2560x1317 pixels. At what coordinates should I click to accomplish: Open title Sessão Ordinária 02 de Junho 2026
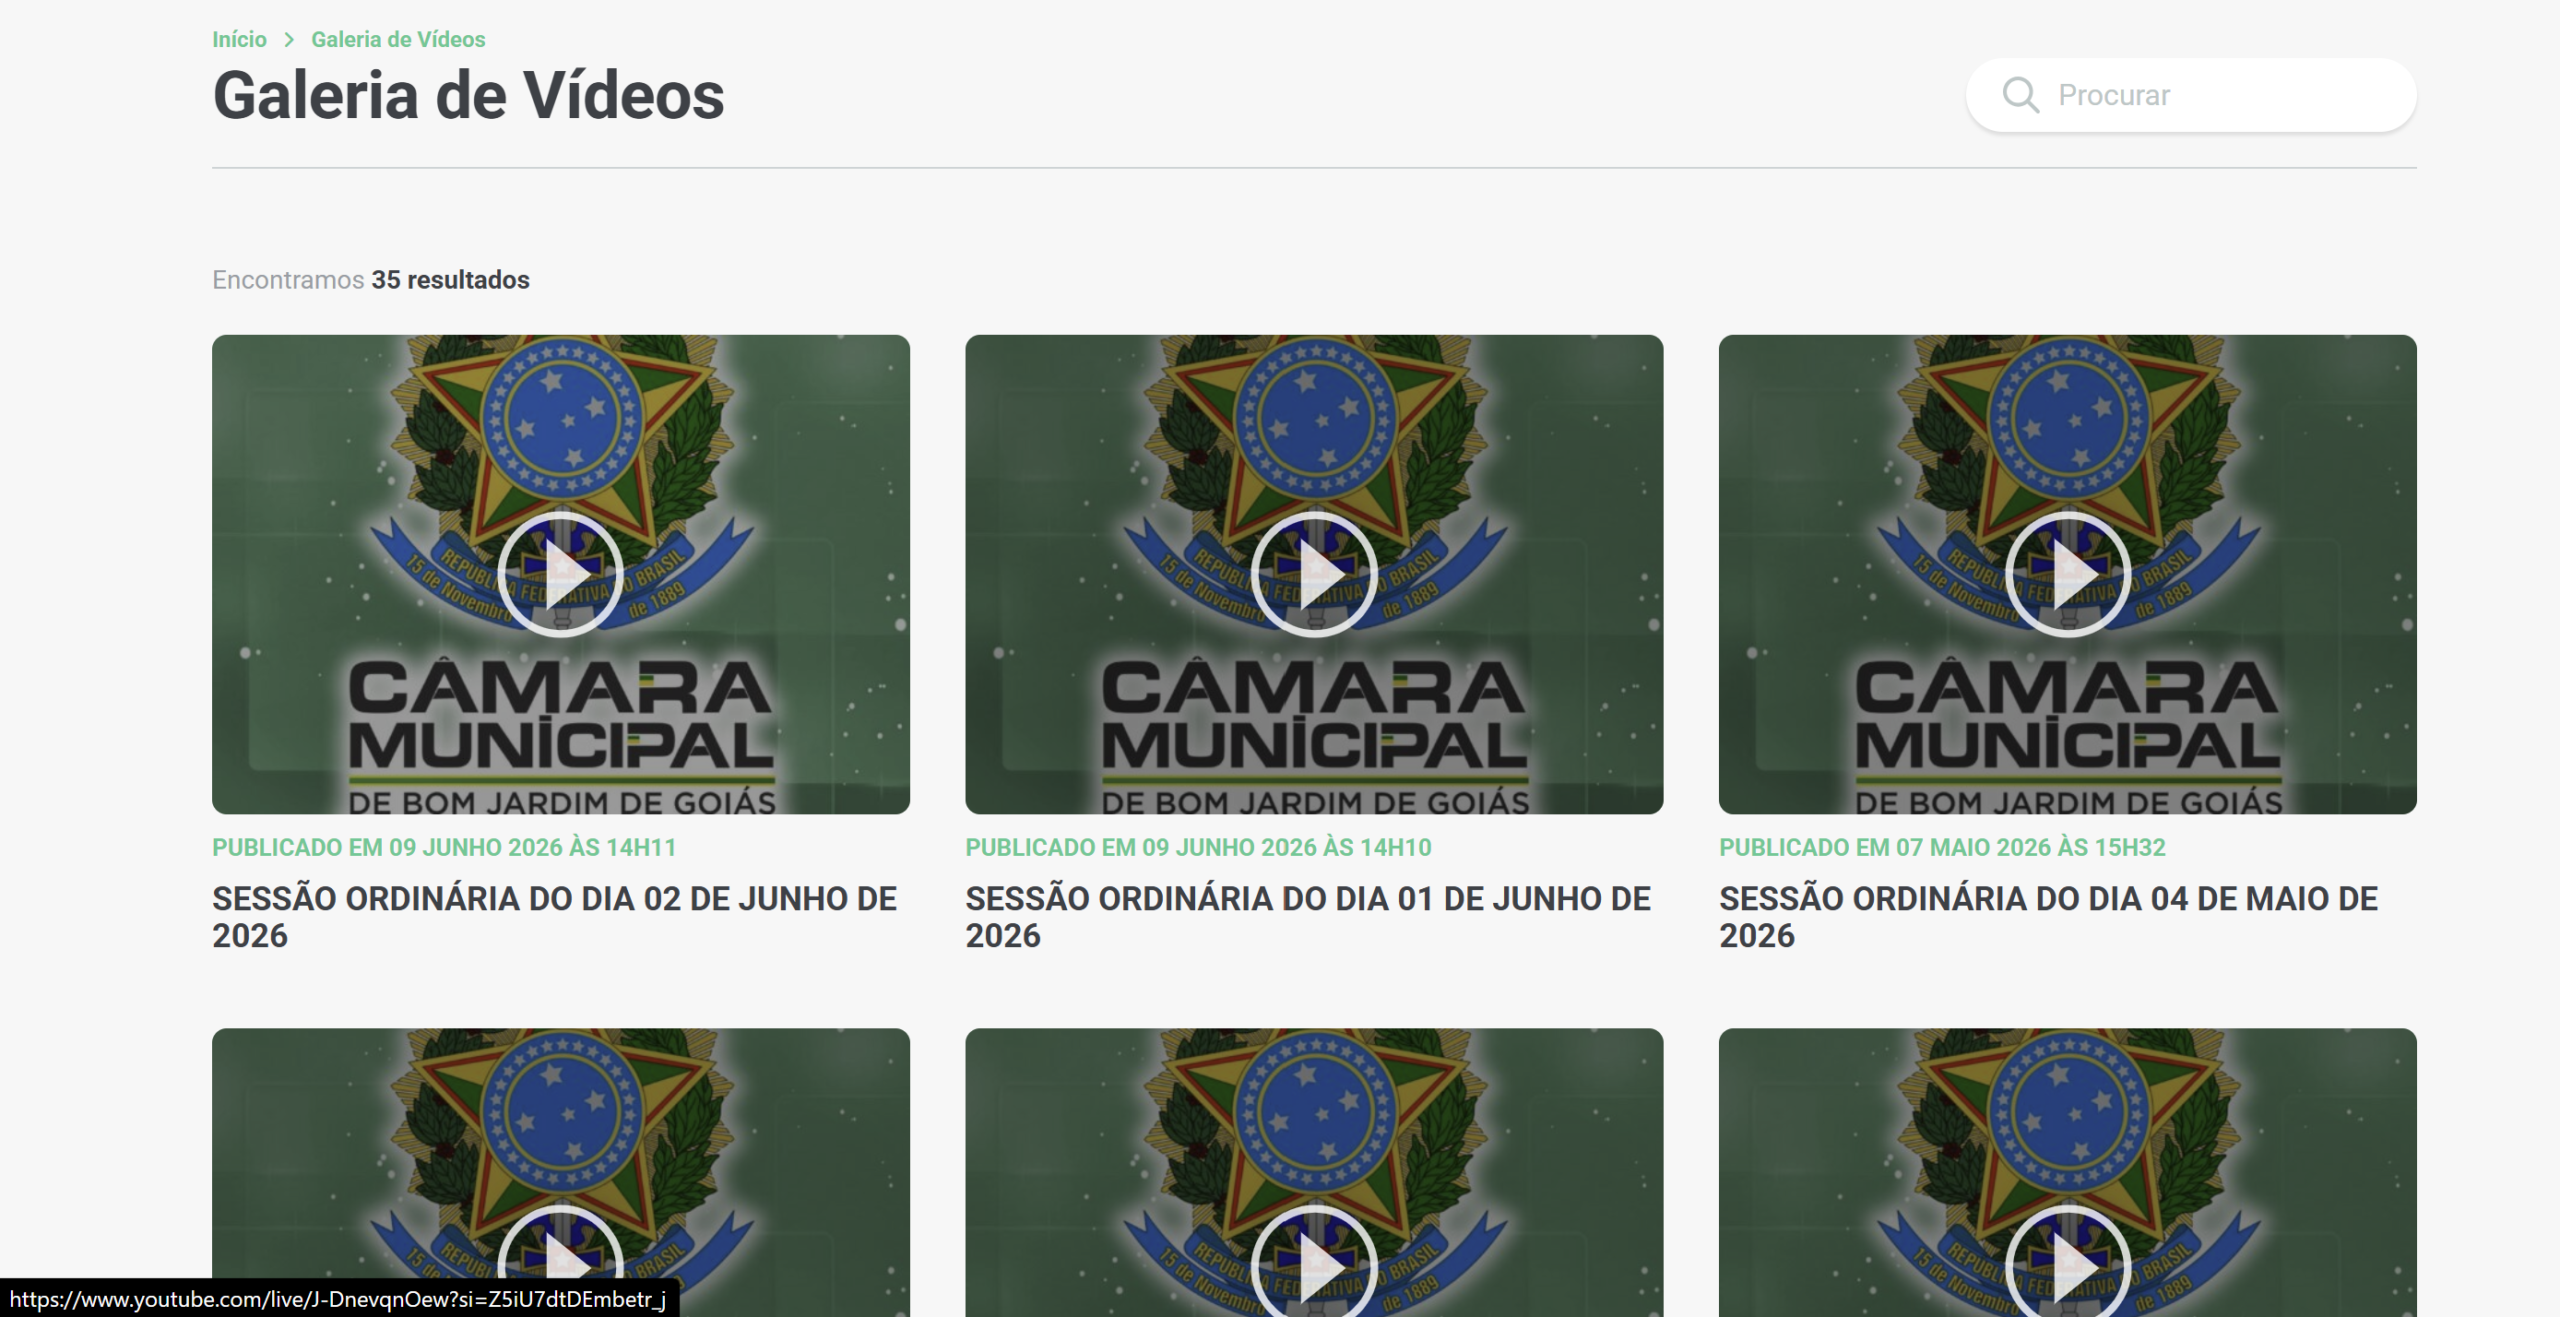(x=555, y=917)
